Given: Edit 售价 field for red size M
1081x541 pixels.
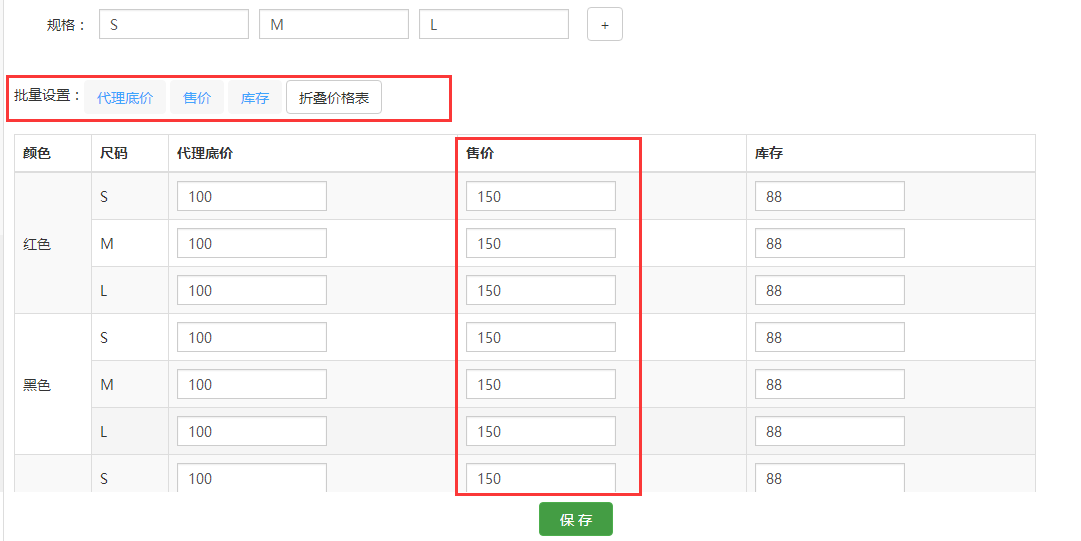Looking at the screenshot, I should 540,244.
